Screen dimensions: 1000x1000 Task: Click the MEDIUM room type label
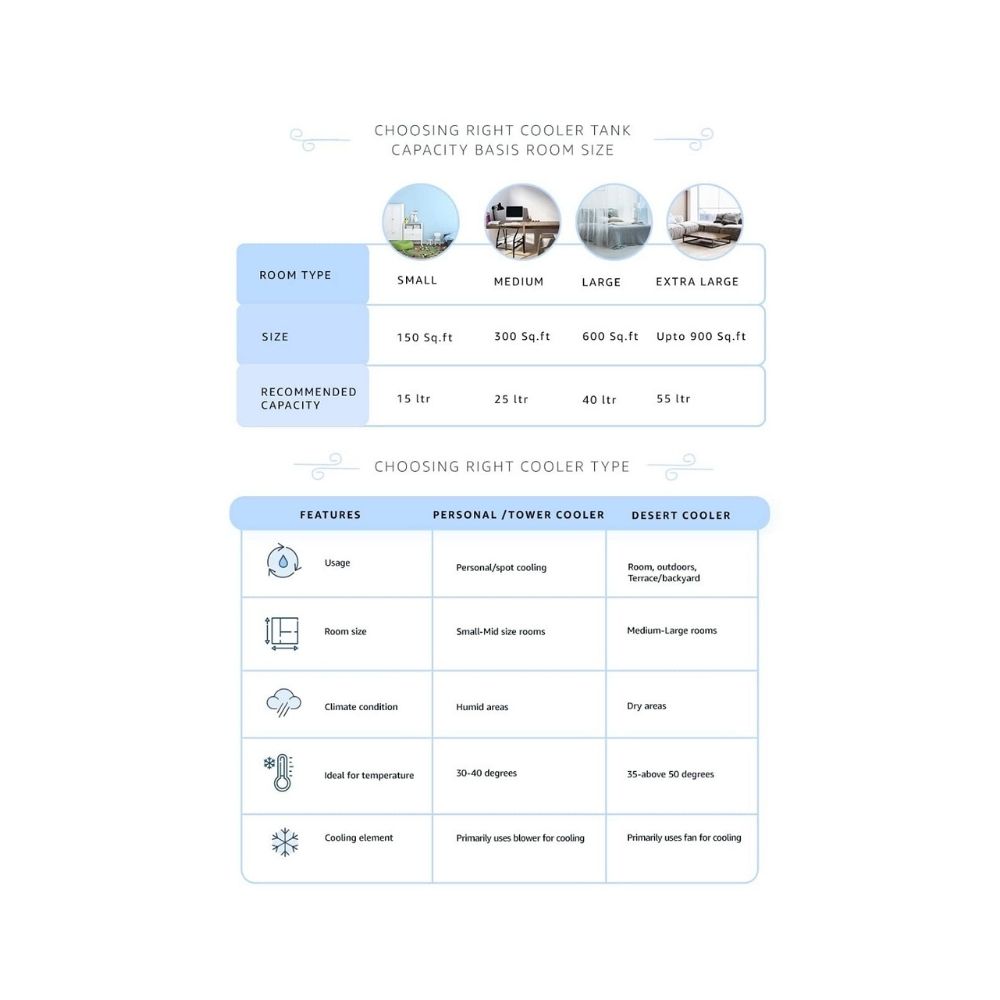518,281
